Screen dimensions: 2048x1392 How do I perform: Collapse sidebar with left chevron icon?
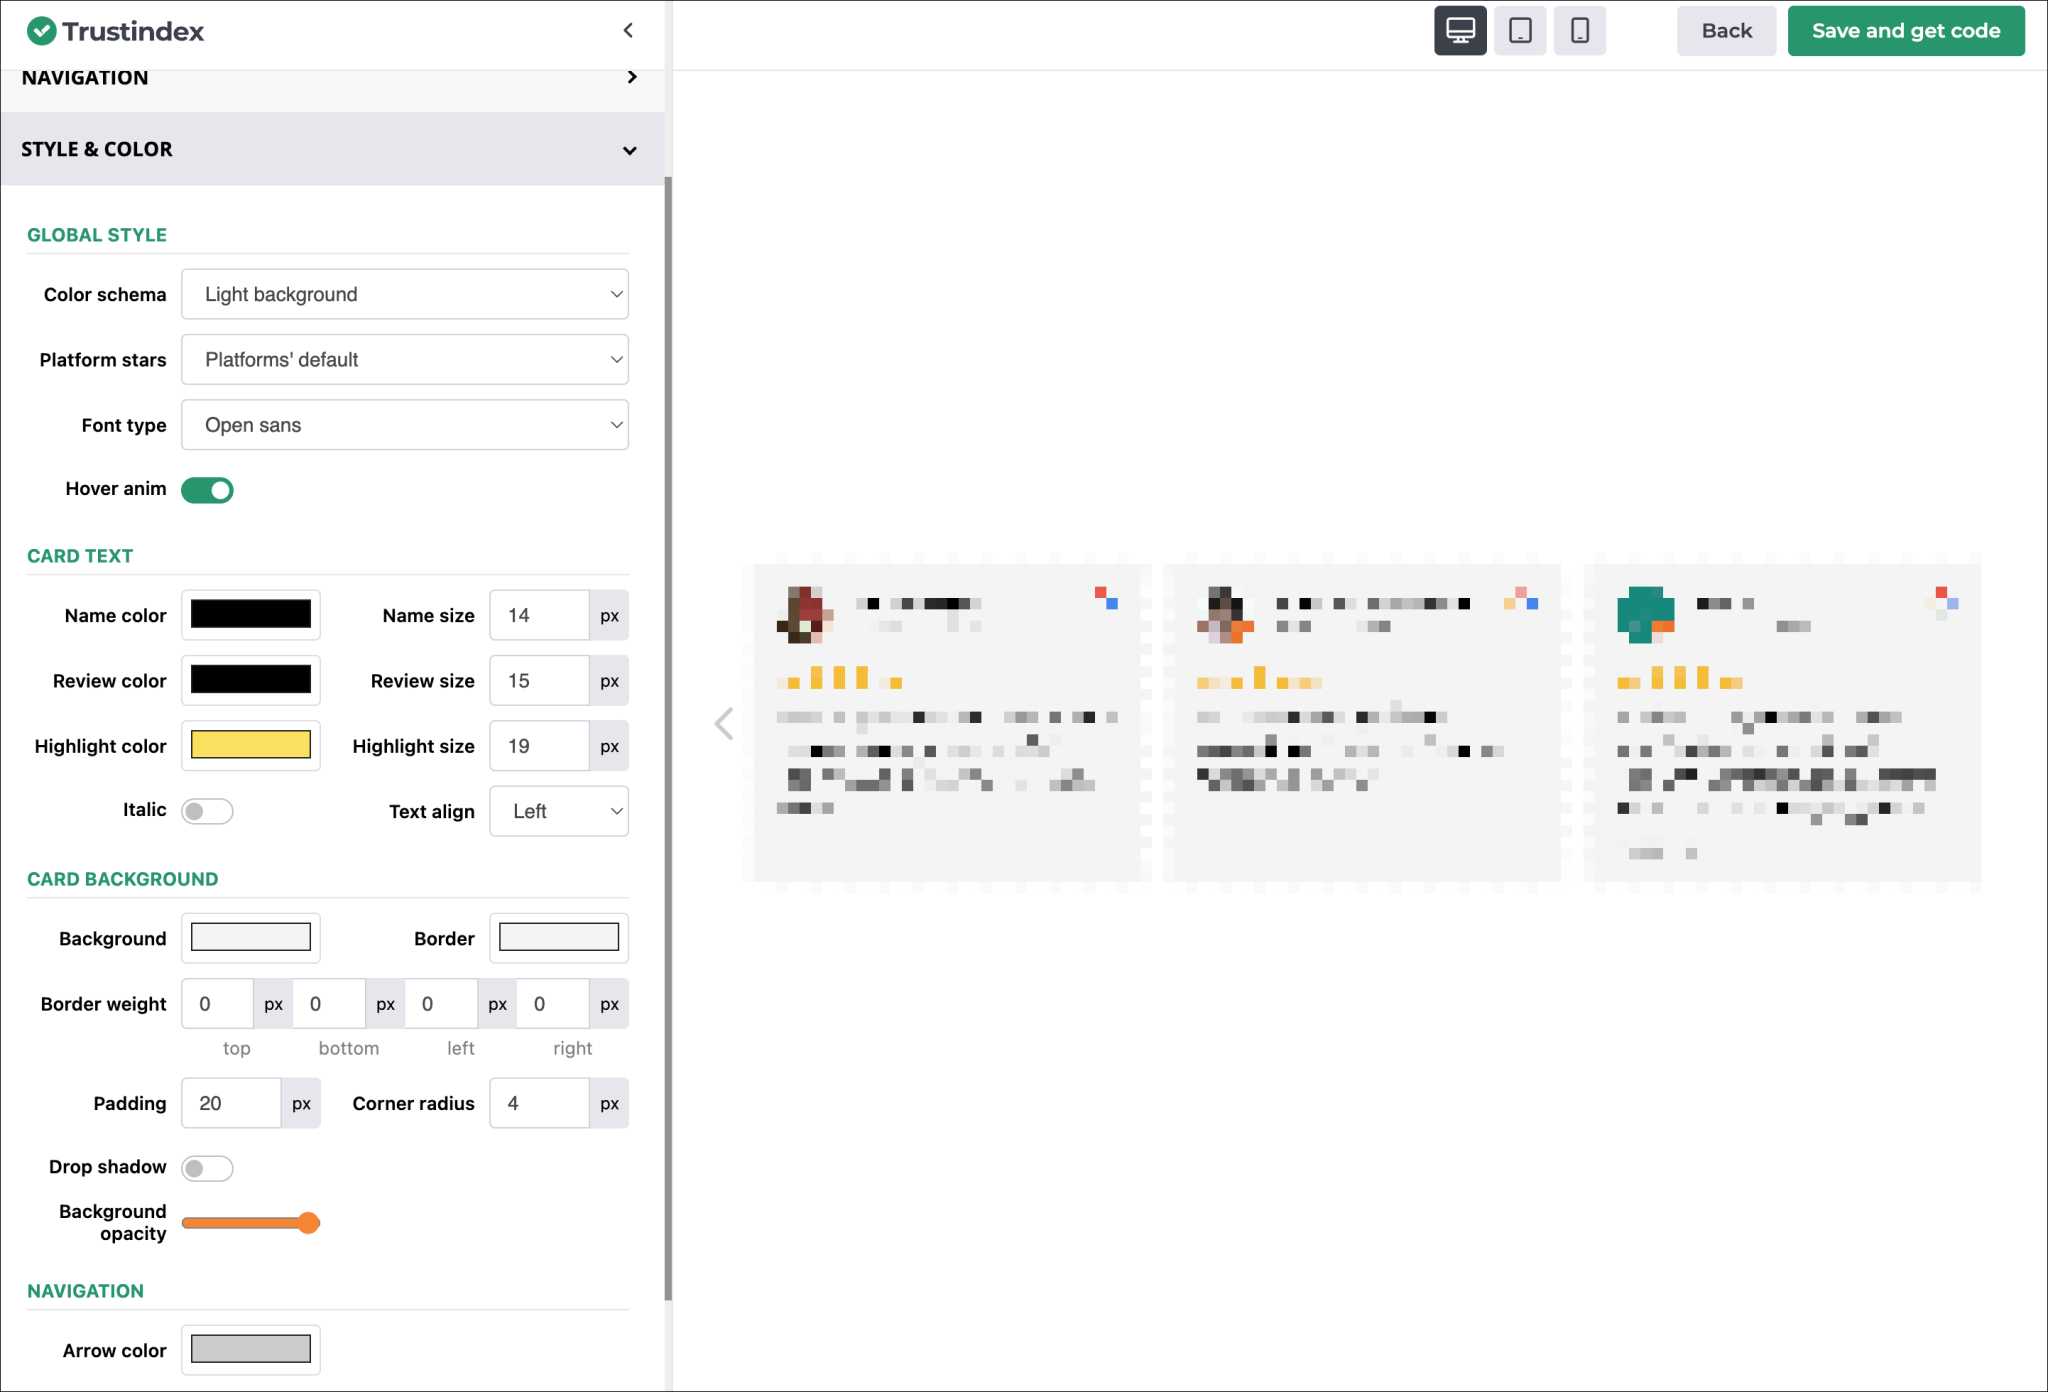click(628, 30)
